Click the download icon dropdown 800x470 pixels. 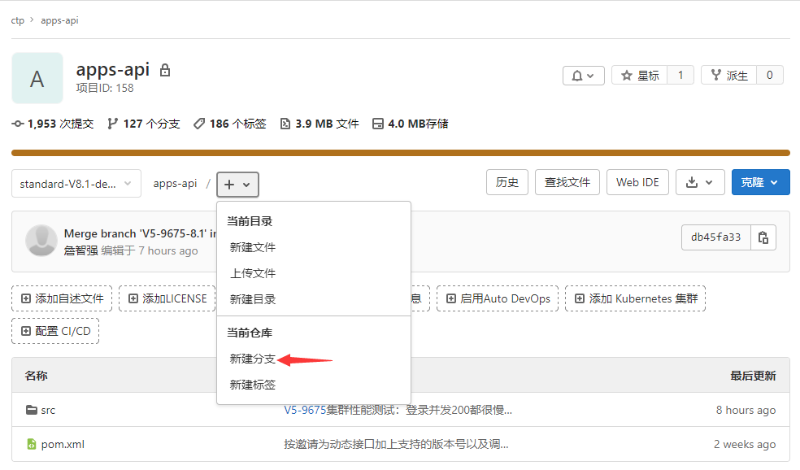[x=699, y=182]
